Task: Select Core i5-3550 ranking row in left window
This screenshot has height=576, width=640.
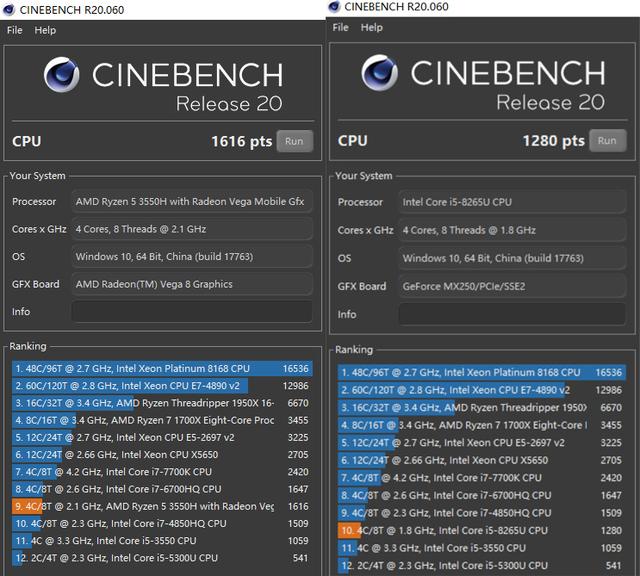Action: (162, 540)
